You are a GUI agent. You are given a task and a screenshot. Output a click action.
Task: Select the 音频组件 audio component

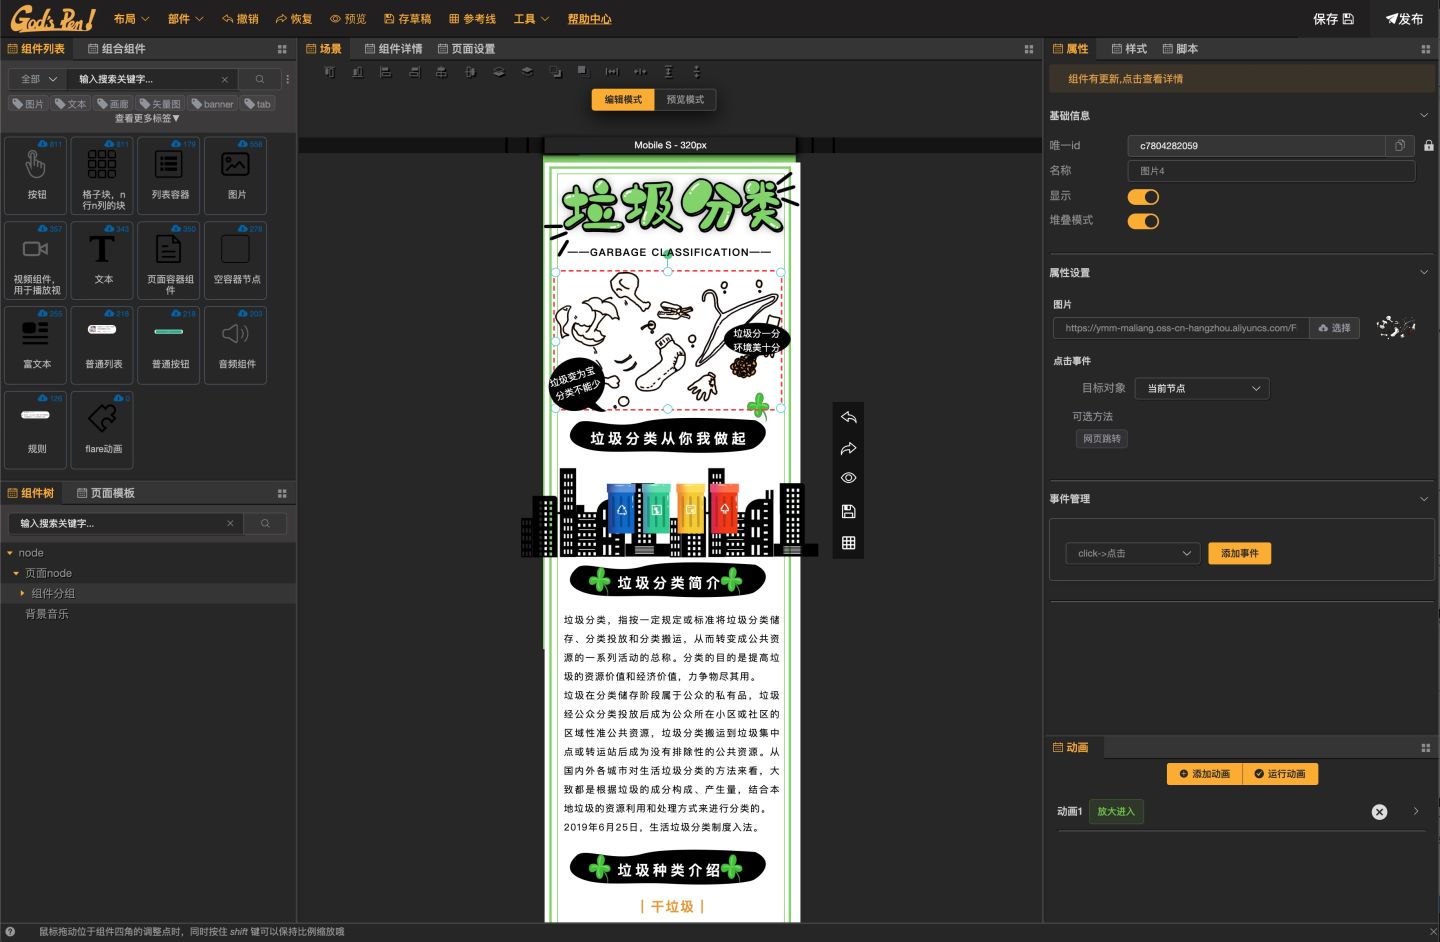pos(235,345)
